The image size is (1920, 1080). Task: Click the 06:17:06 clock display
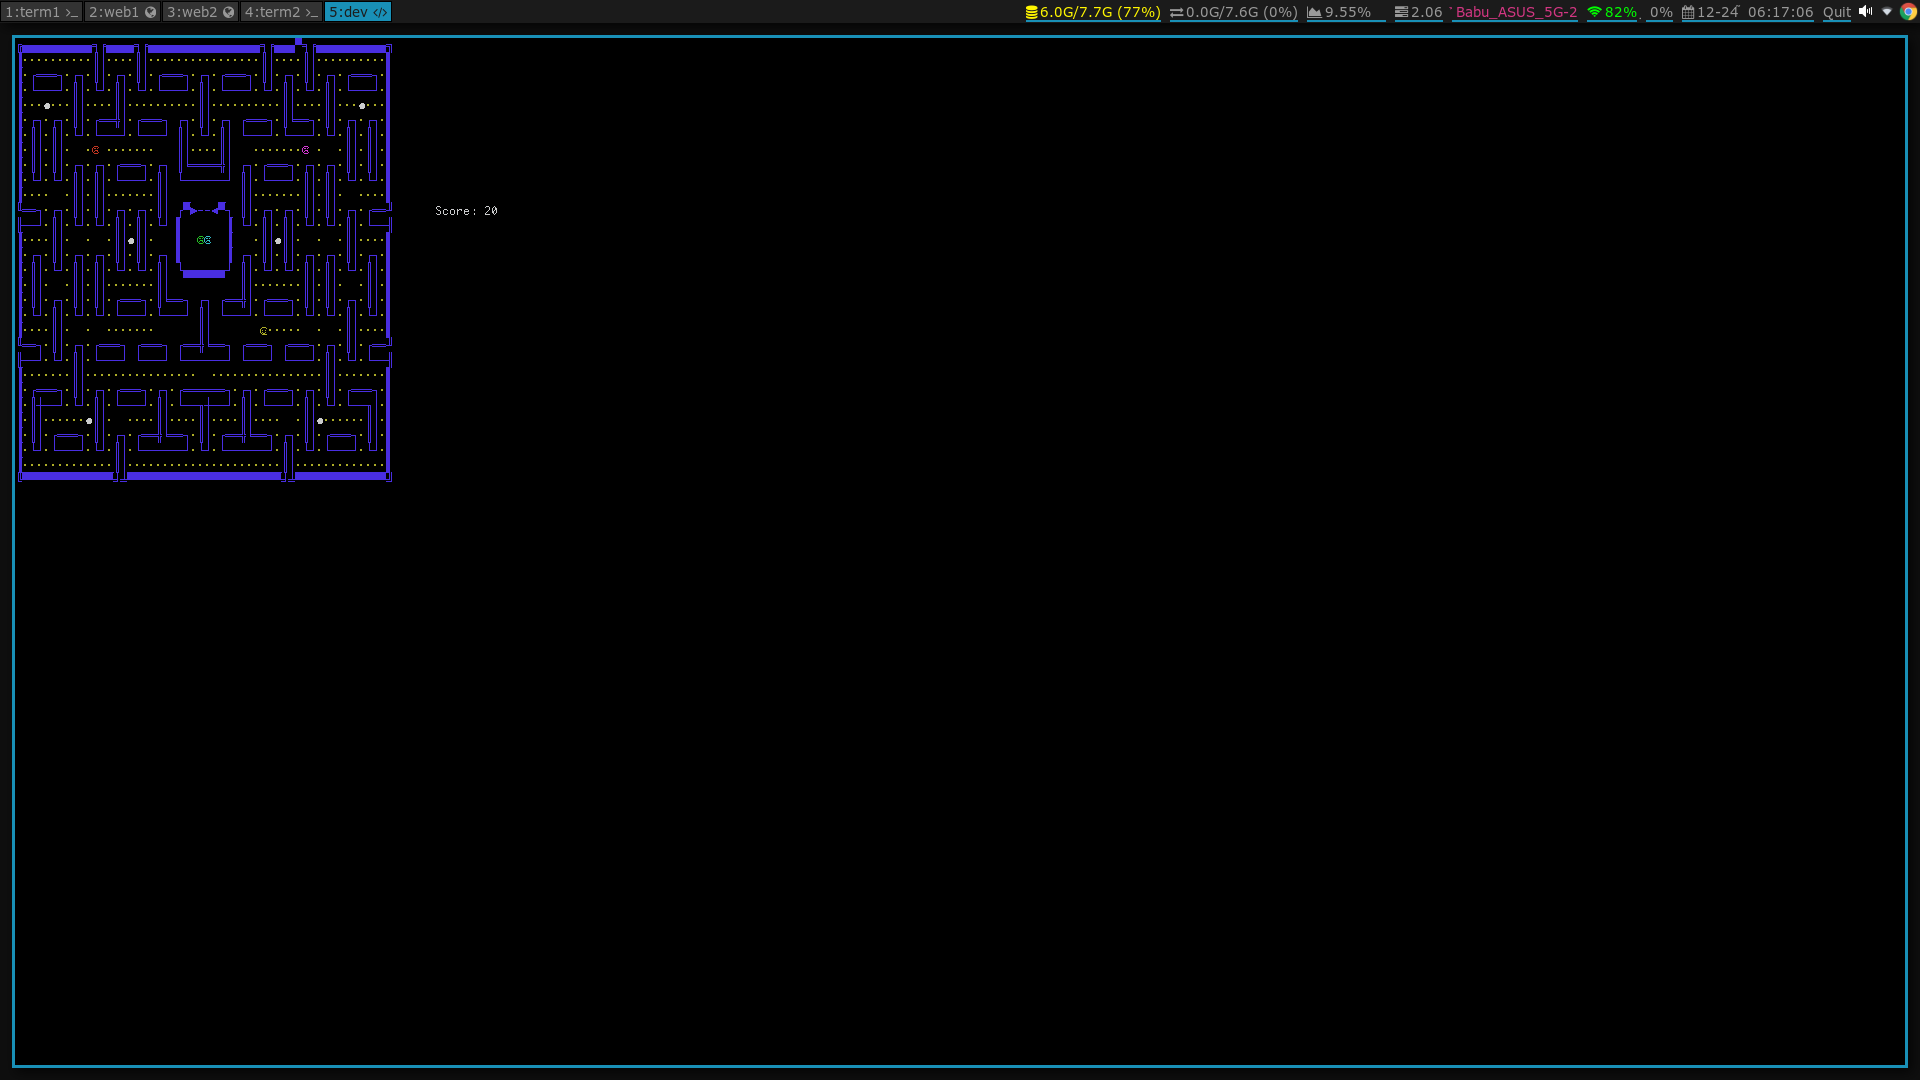(x=1780, y=12)
